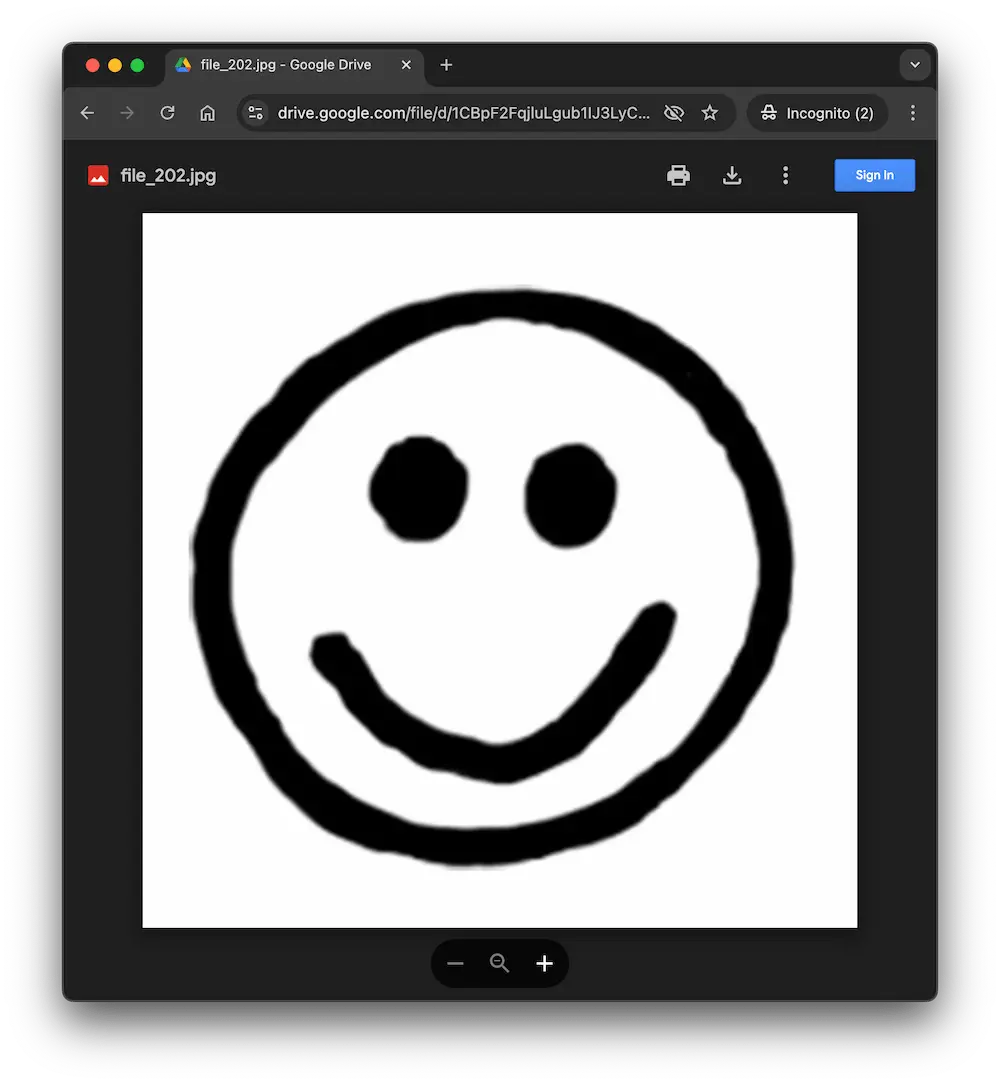Reload the page
This screenshot has height=1084, width=1000.
167,113
